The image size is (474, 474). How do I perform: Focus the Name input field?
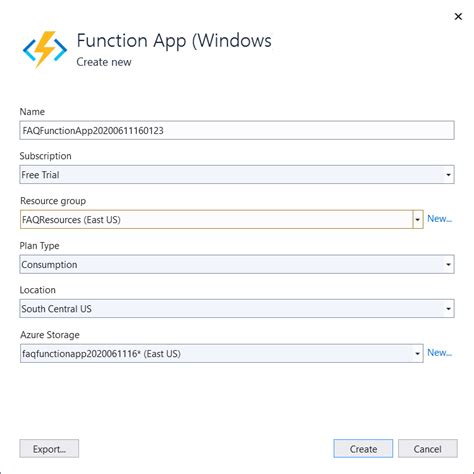(237, 130)
